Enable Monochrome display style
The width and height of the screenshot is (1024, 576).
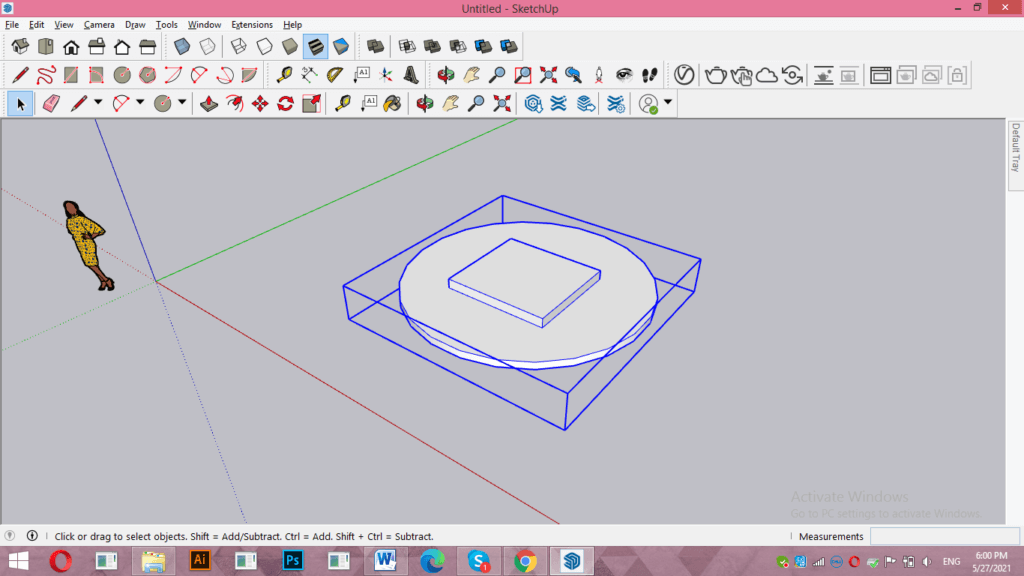tap(341, 46)
